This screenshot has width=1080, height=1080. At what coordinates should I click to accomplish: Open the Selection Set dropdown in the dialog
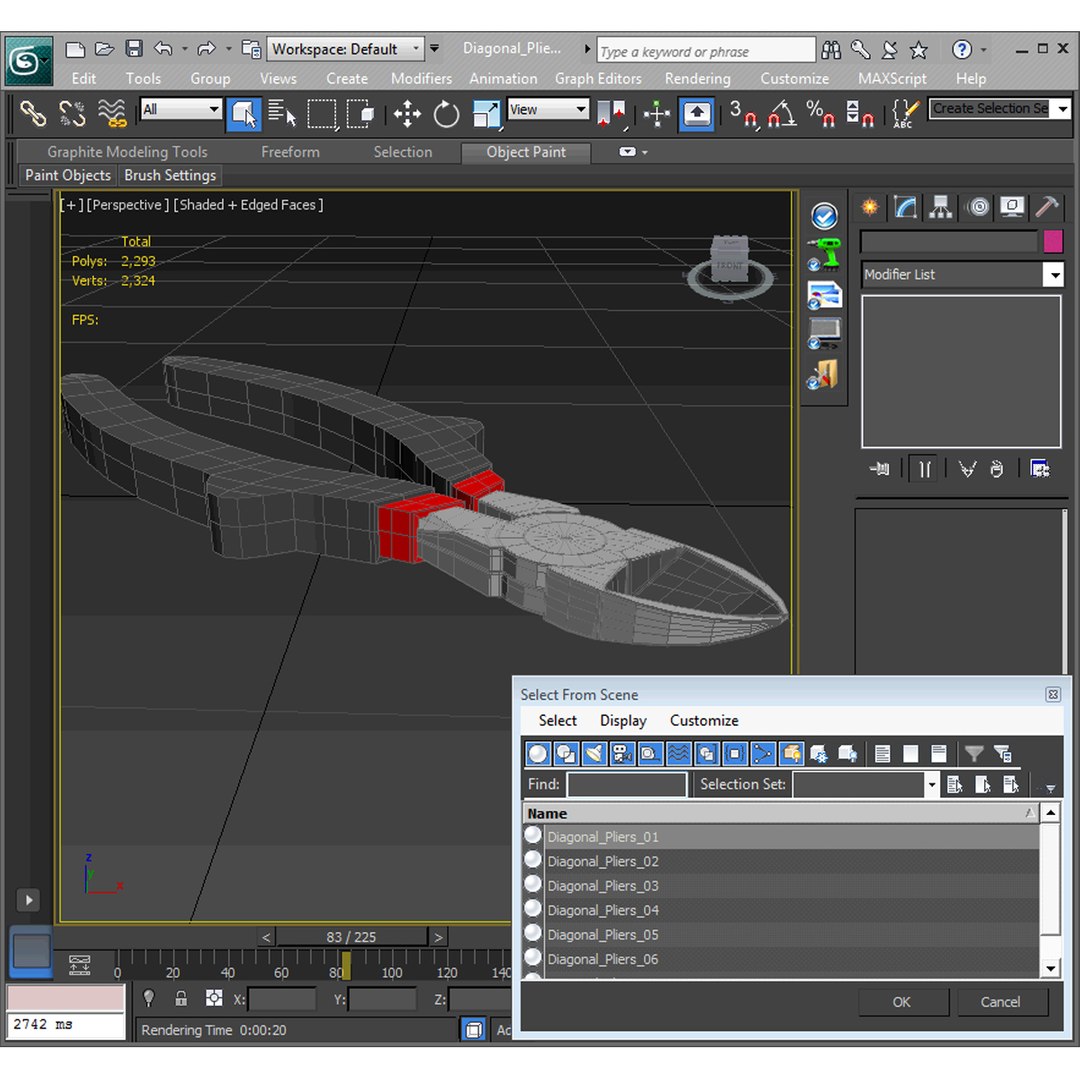click(x=931, y=784)
